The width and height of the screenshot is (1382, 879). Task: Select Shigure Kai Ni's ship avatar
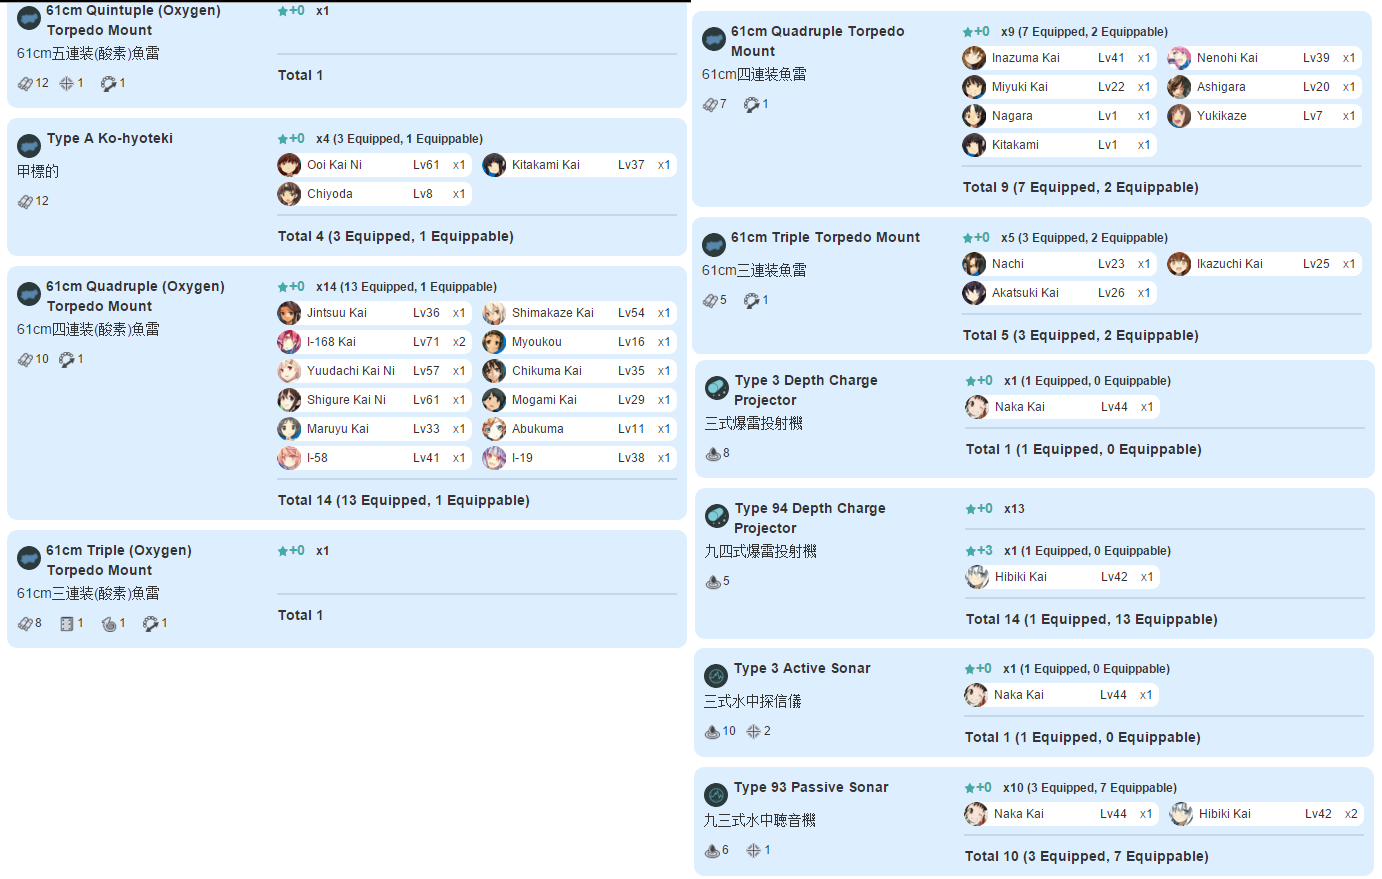tap(289, 400)
